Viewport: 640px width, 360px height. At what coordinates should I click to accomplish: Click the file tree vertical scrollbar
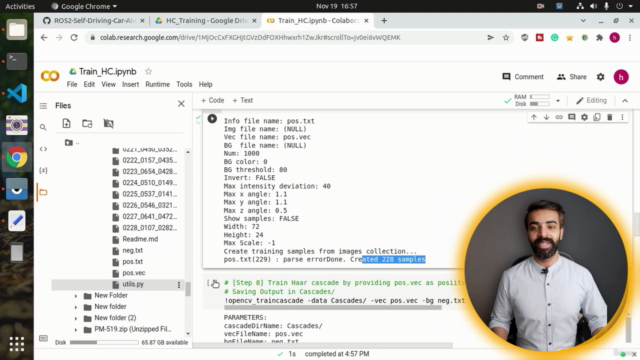click(x=188, y=288)
